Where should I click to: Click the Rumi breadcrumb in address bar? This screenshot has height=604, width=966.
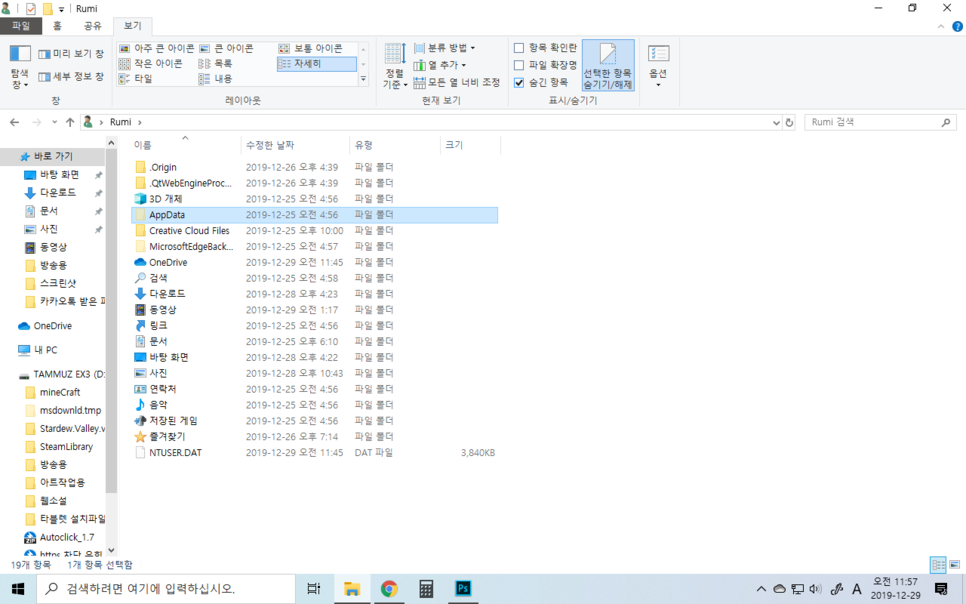[x=121, y=123]
